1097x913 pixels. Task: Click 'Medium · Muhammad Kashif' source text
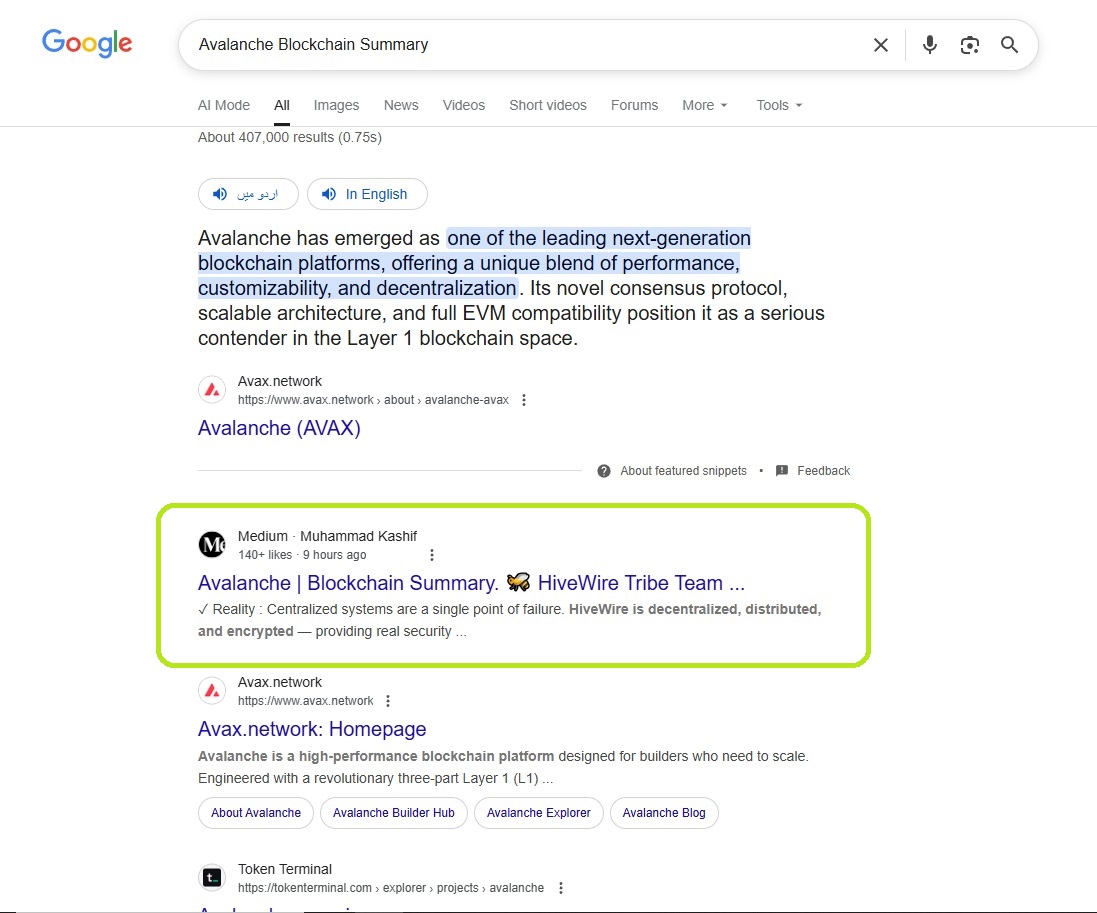point(327,536)
